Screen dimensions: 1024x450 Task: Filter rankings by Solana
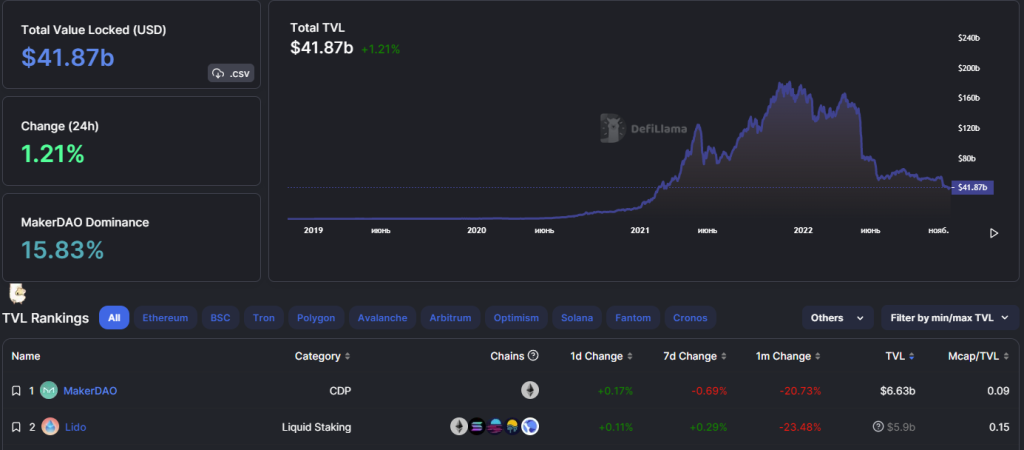coord(577,318)
